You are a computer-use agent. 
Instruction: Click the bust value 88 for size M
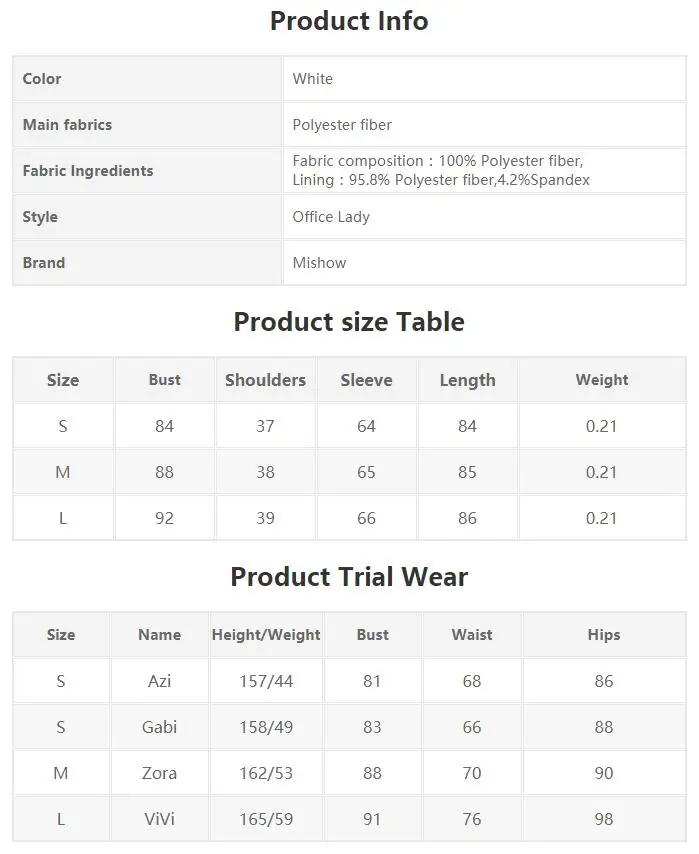pos(164,472)
